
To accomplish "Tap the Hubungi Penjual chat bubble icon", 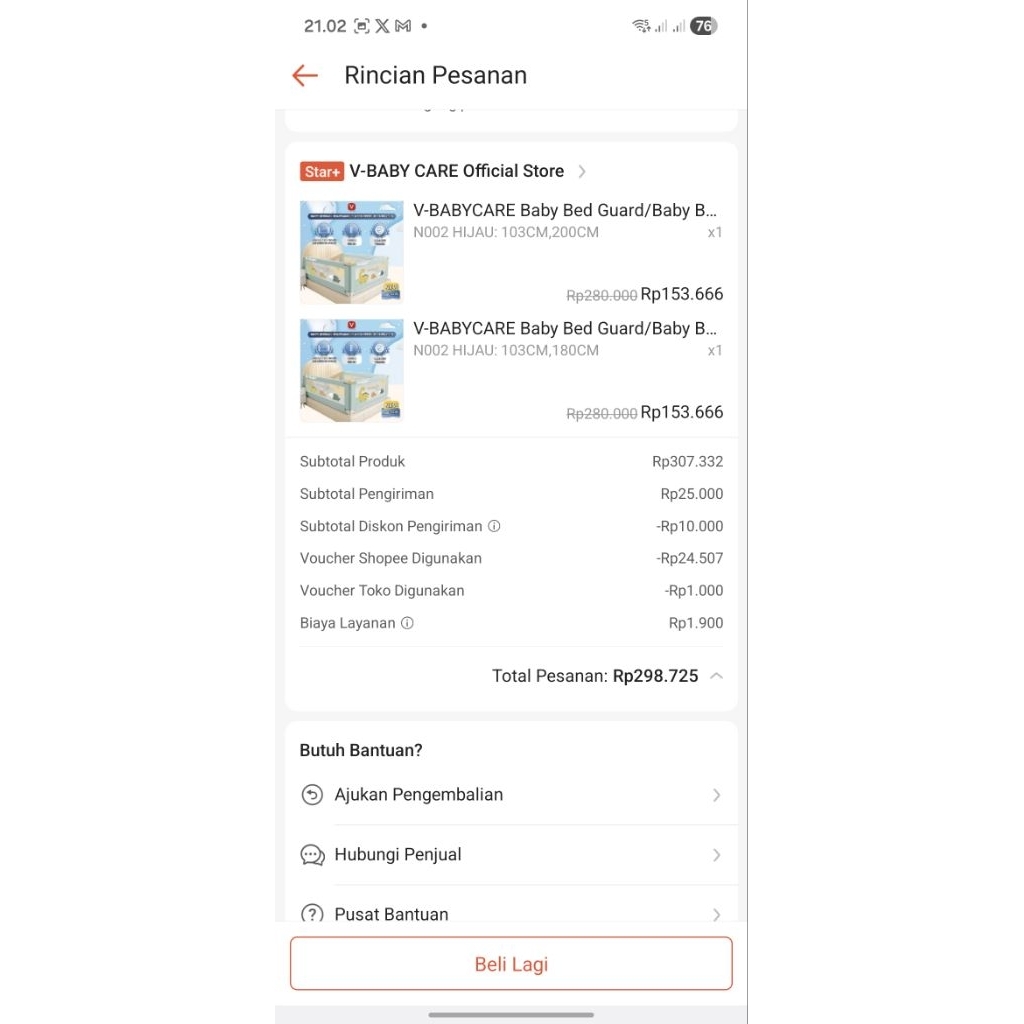I will tap(312, 855).
